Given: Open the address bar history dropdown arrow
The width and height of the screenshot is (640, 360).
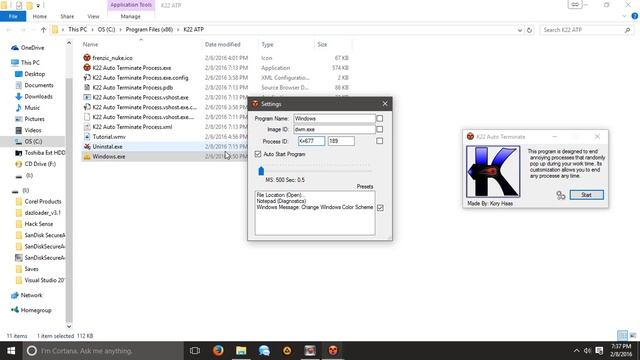Looking at the screenshot, I should click(x=520, y=30).
